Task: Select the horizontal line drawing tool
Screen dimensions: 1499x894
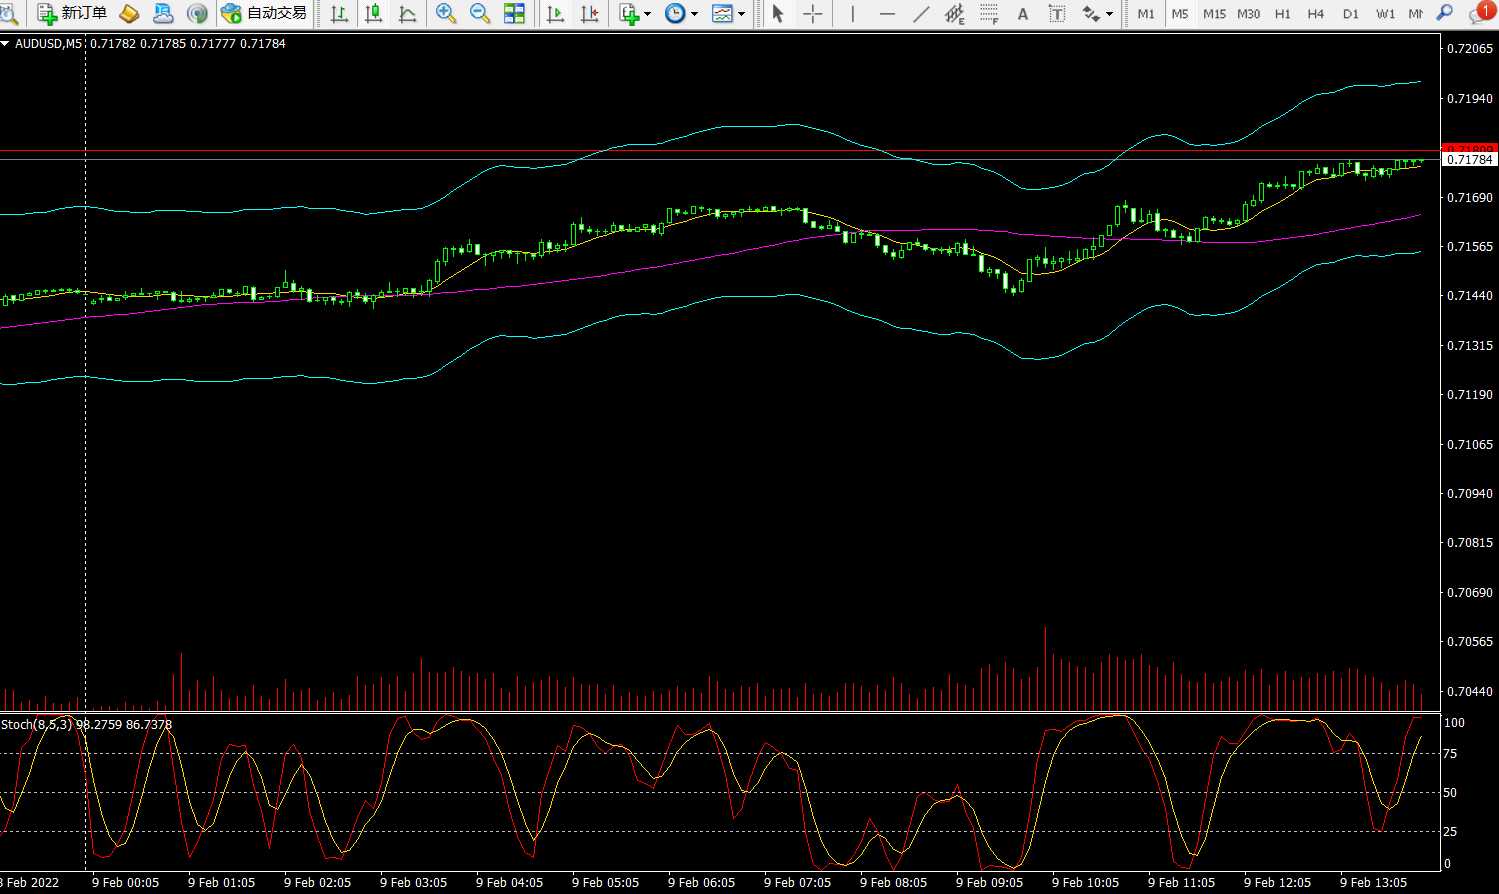Action: click(x=887, y=13)
